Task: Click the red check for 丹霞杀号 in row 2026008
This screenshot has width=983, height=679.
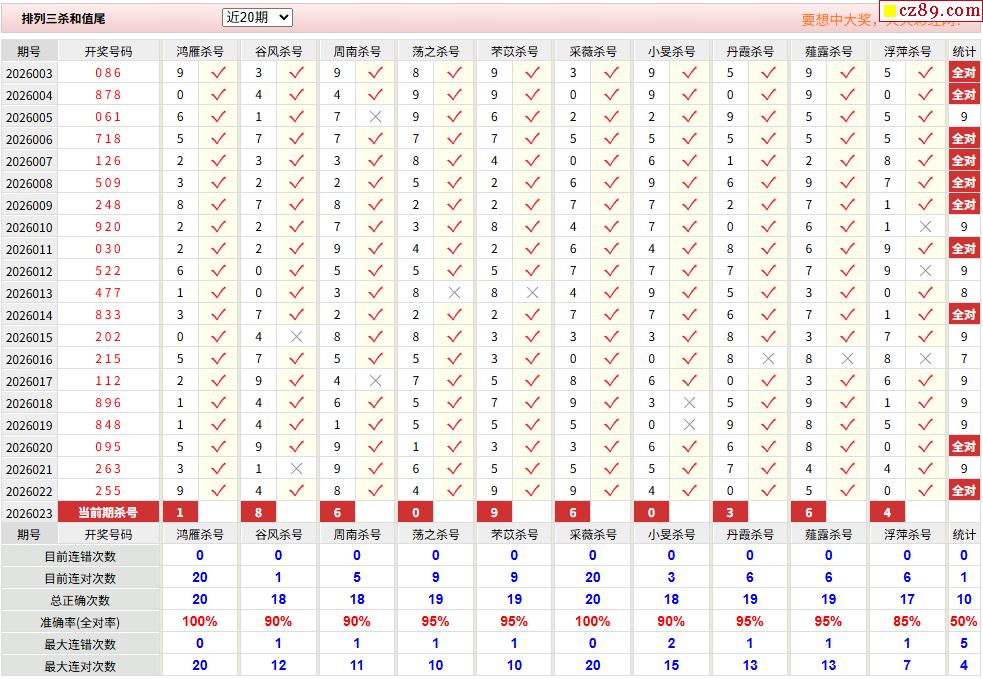Action: (x=768, y=182)
